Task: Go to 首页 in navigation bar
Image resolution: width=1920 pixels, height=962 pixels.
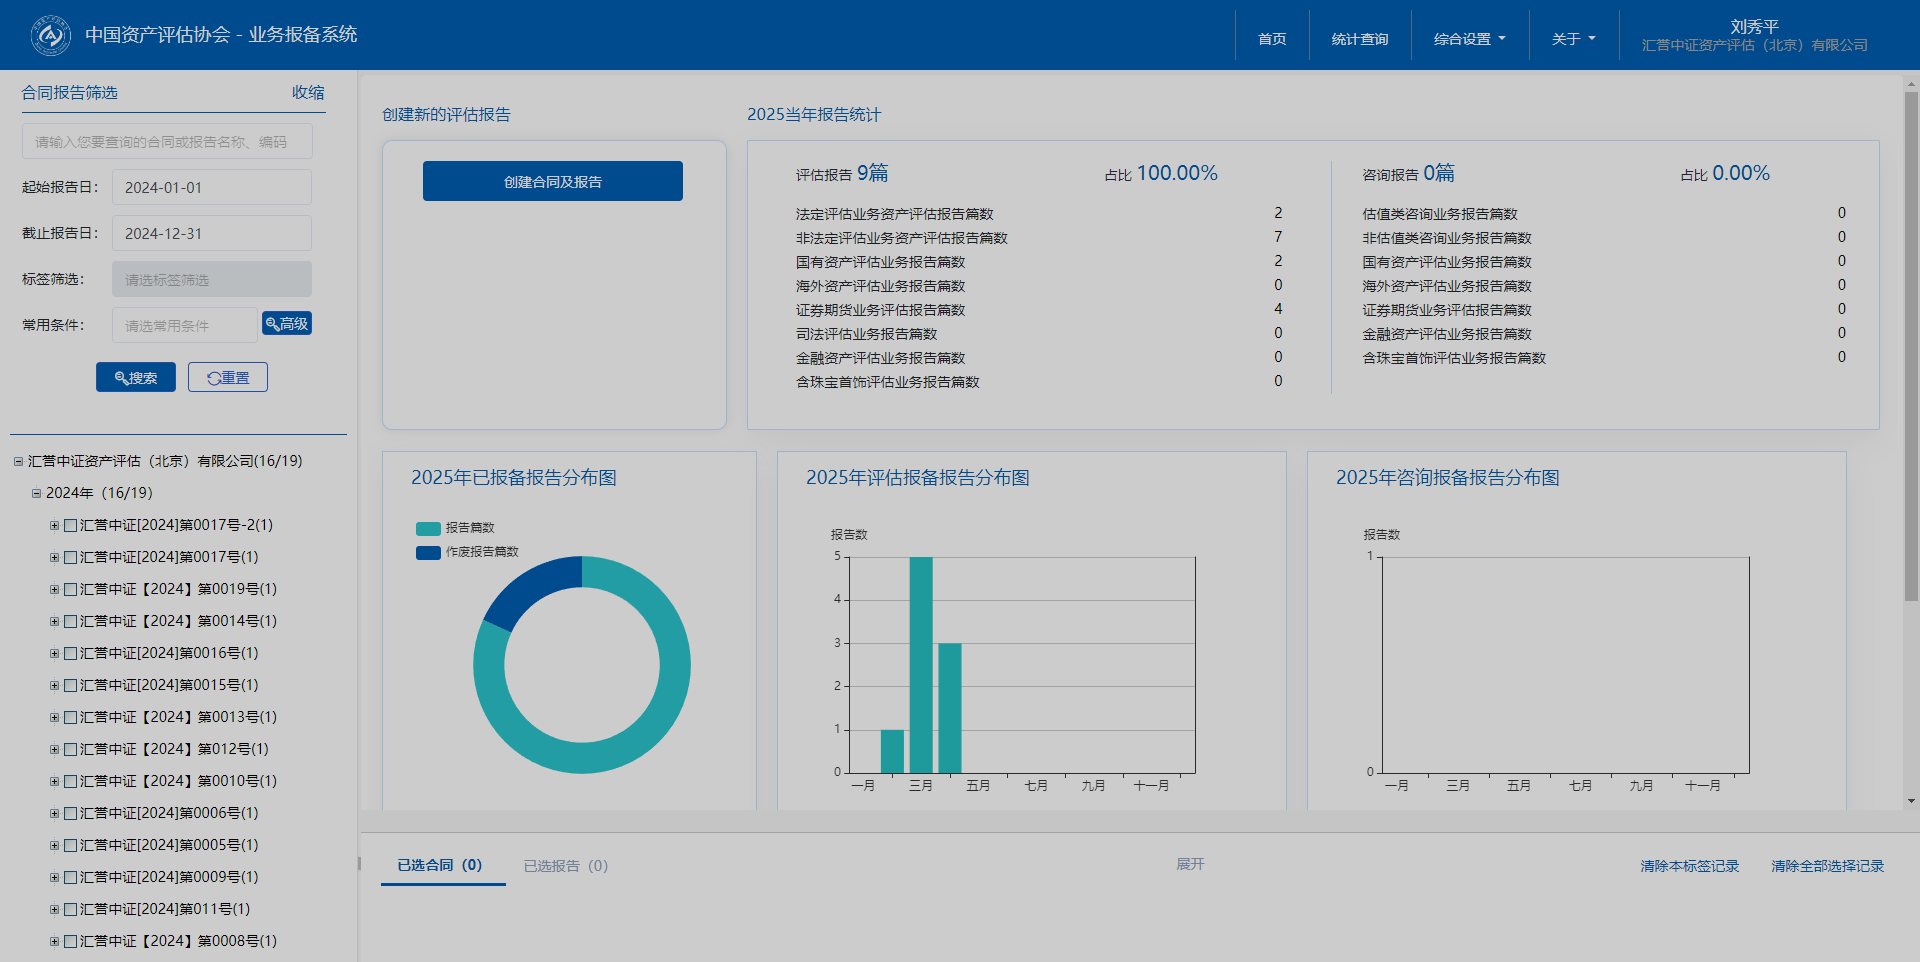Action: (x=1272, y=39)
